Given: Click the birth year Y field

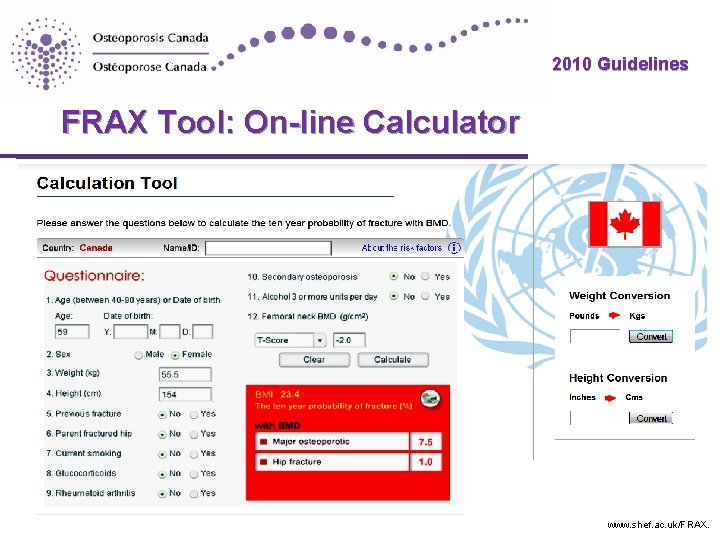Looking at the screenshot, I should pos(130,332).
